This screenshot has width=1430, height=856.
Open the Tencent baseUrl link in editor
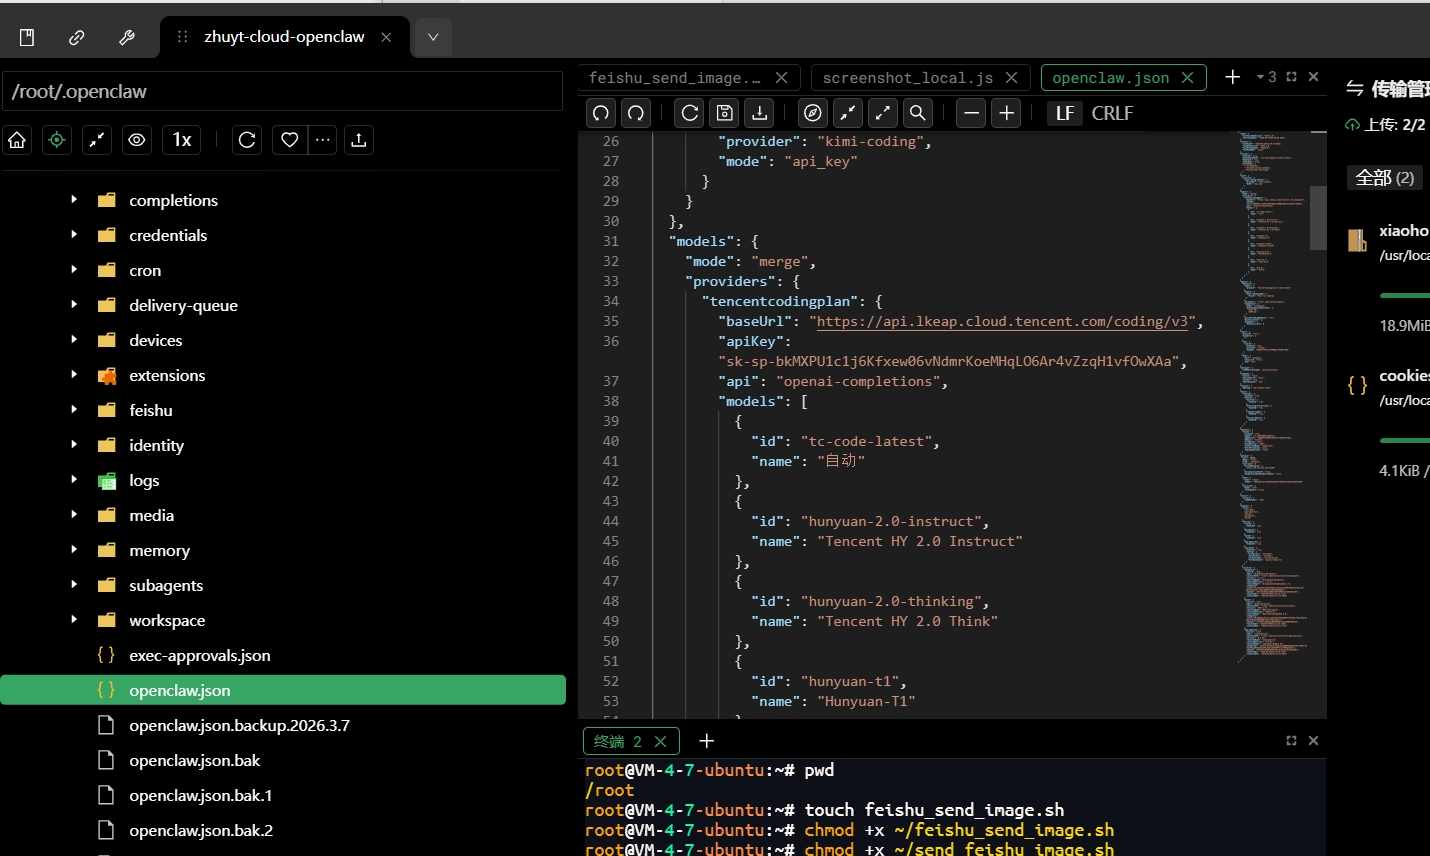(1002, 321)
